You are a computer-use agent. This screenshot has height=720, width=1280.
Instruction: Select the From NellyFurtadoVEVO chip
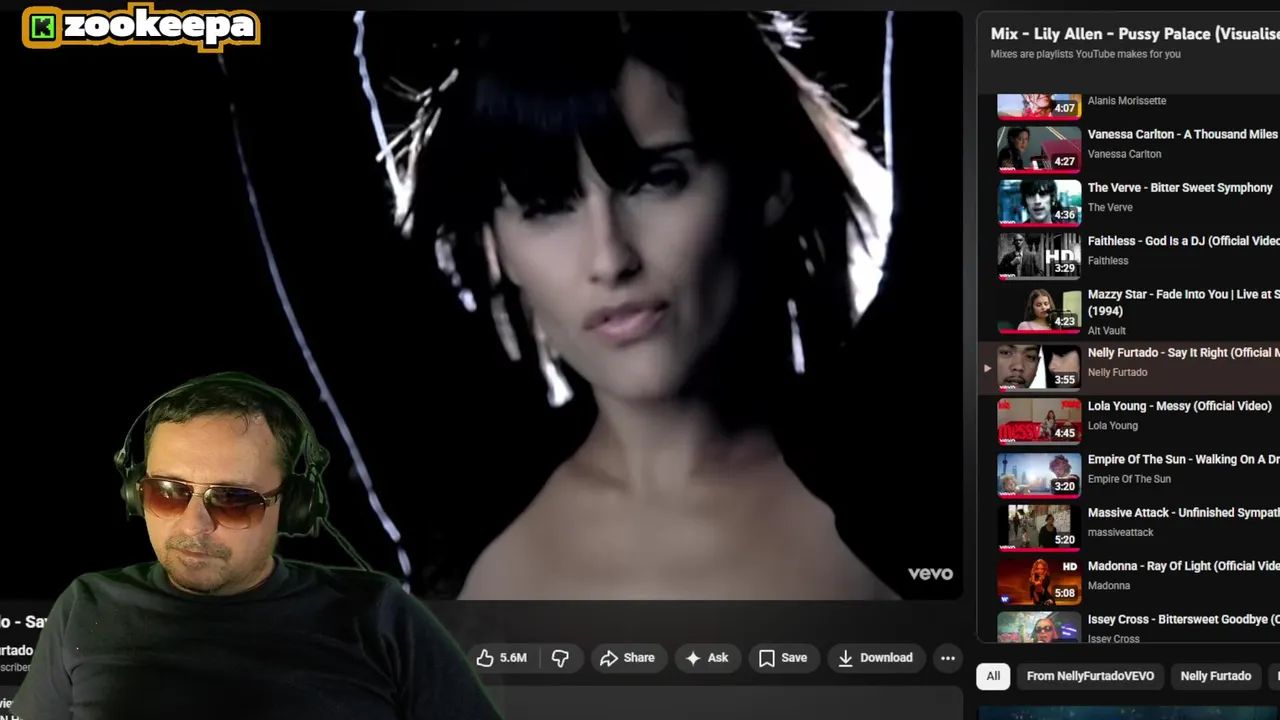[1090, 676]
